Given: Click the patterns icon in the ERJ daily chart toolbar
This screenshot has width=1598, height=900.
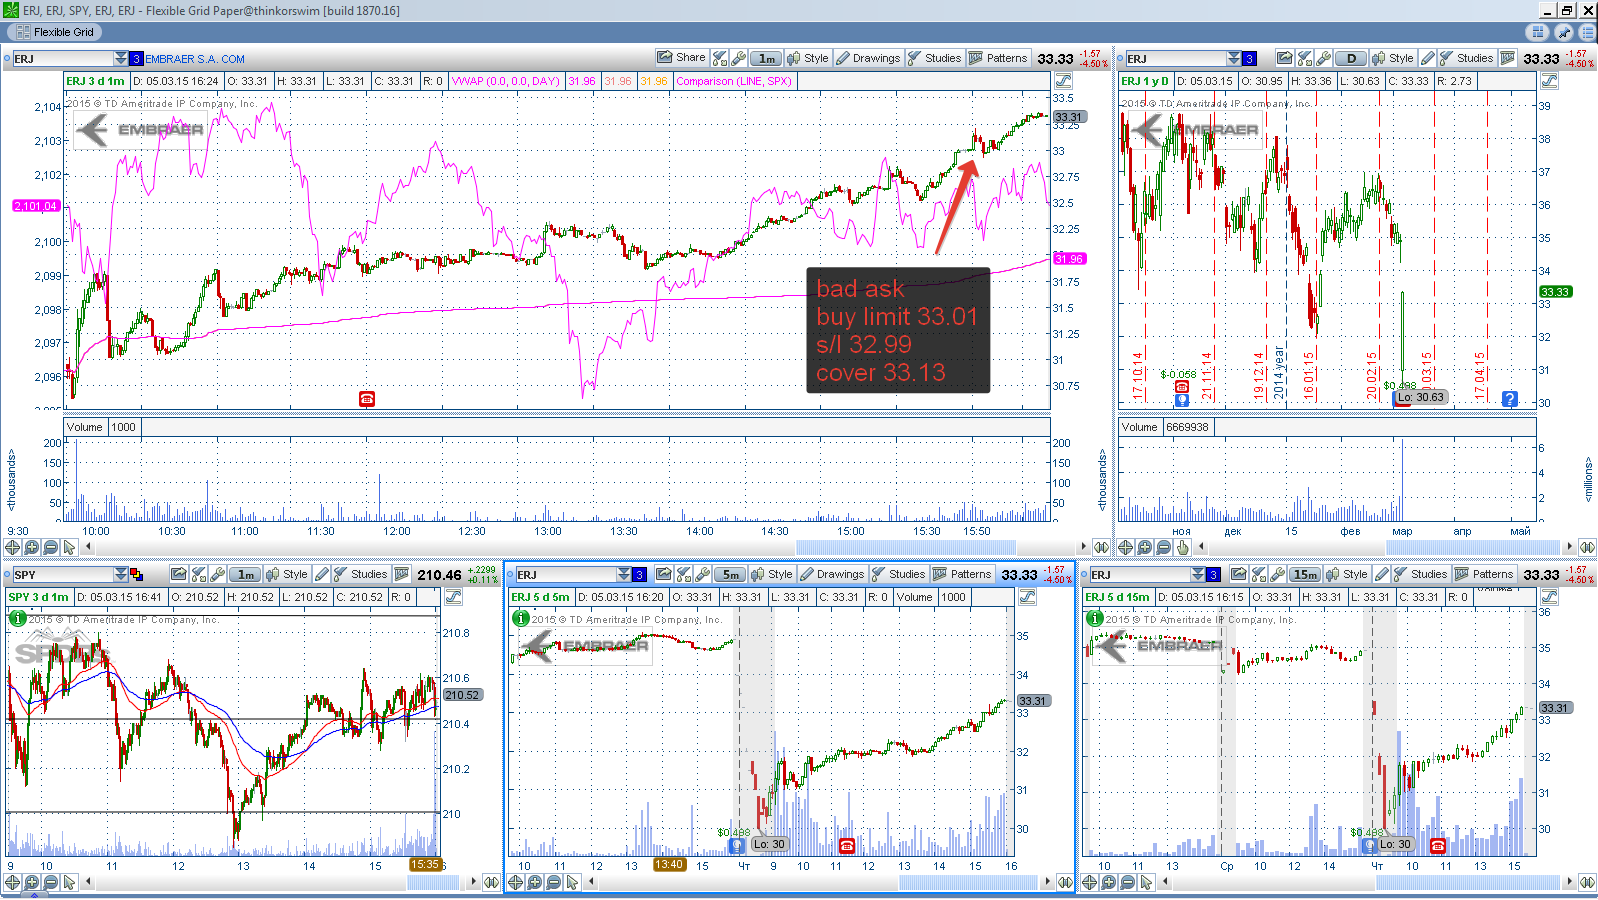Looking at the screenshot, I should tap(1508, 58).
